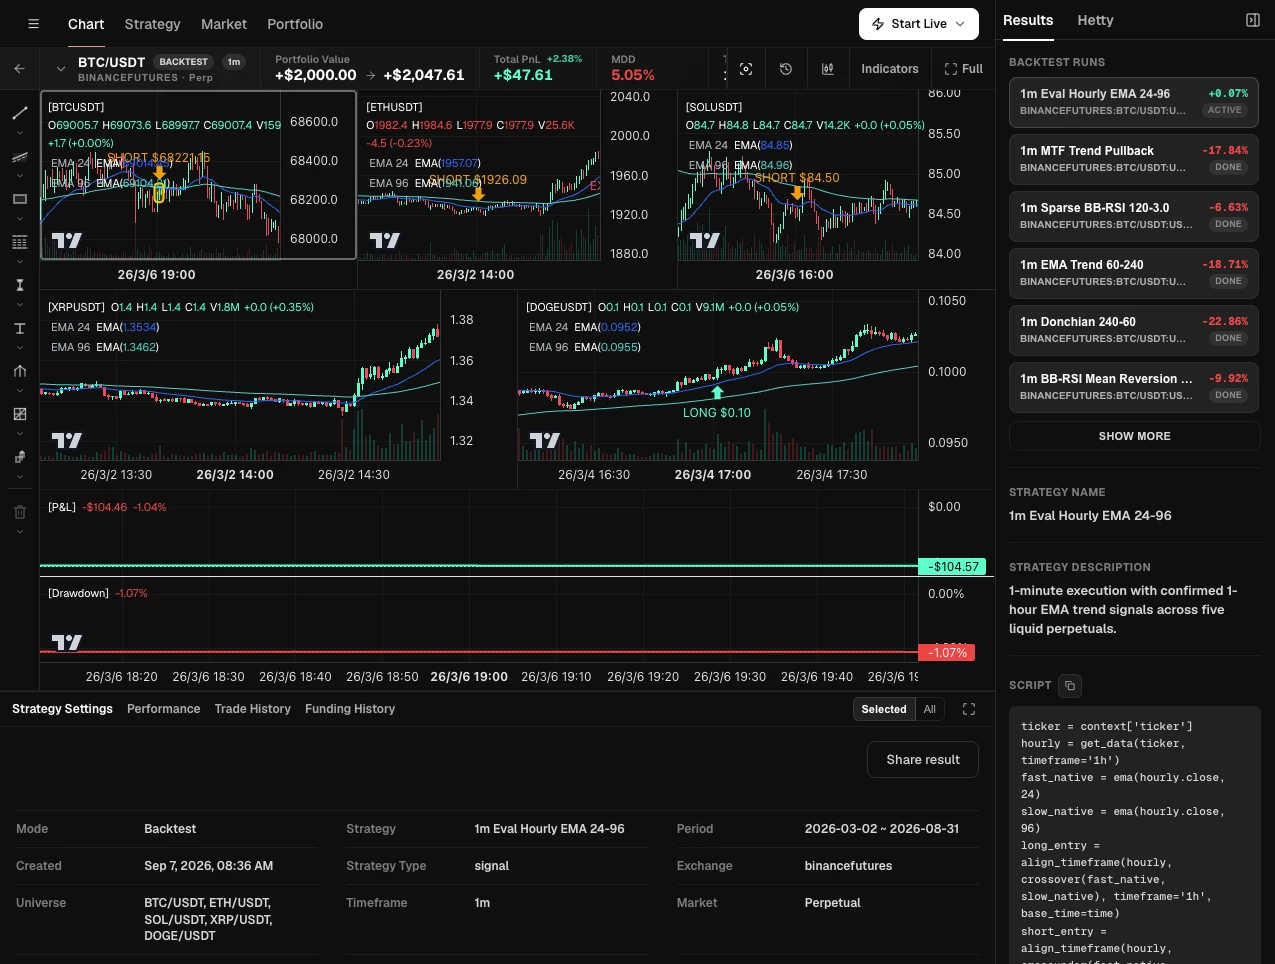Click SHOW MORE backtest runs

(x=1134, y=436)
